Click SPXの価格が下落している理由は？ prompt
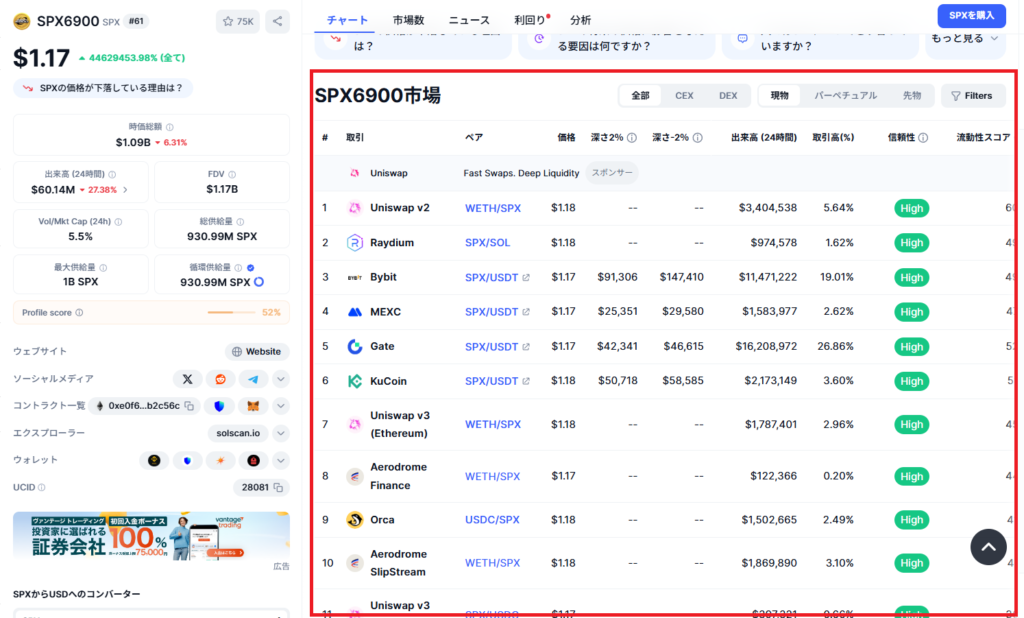The height and width of the screenshot is (618, 1024). point(103,88)
